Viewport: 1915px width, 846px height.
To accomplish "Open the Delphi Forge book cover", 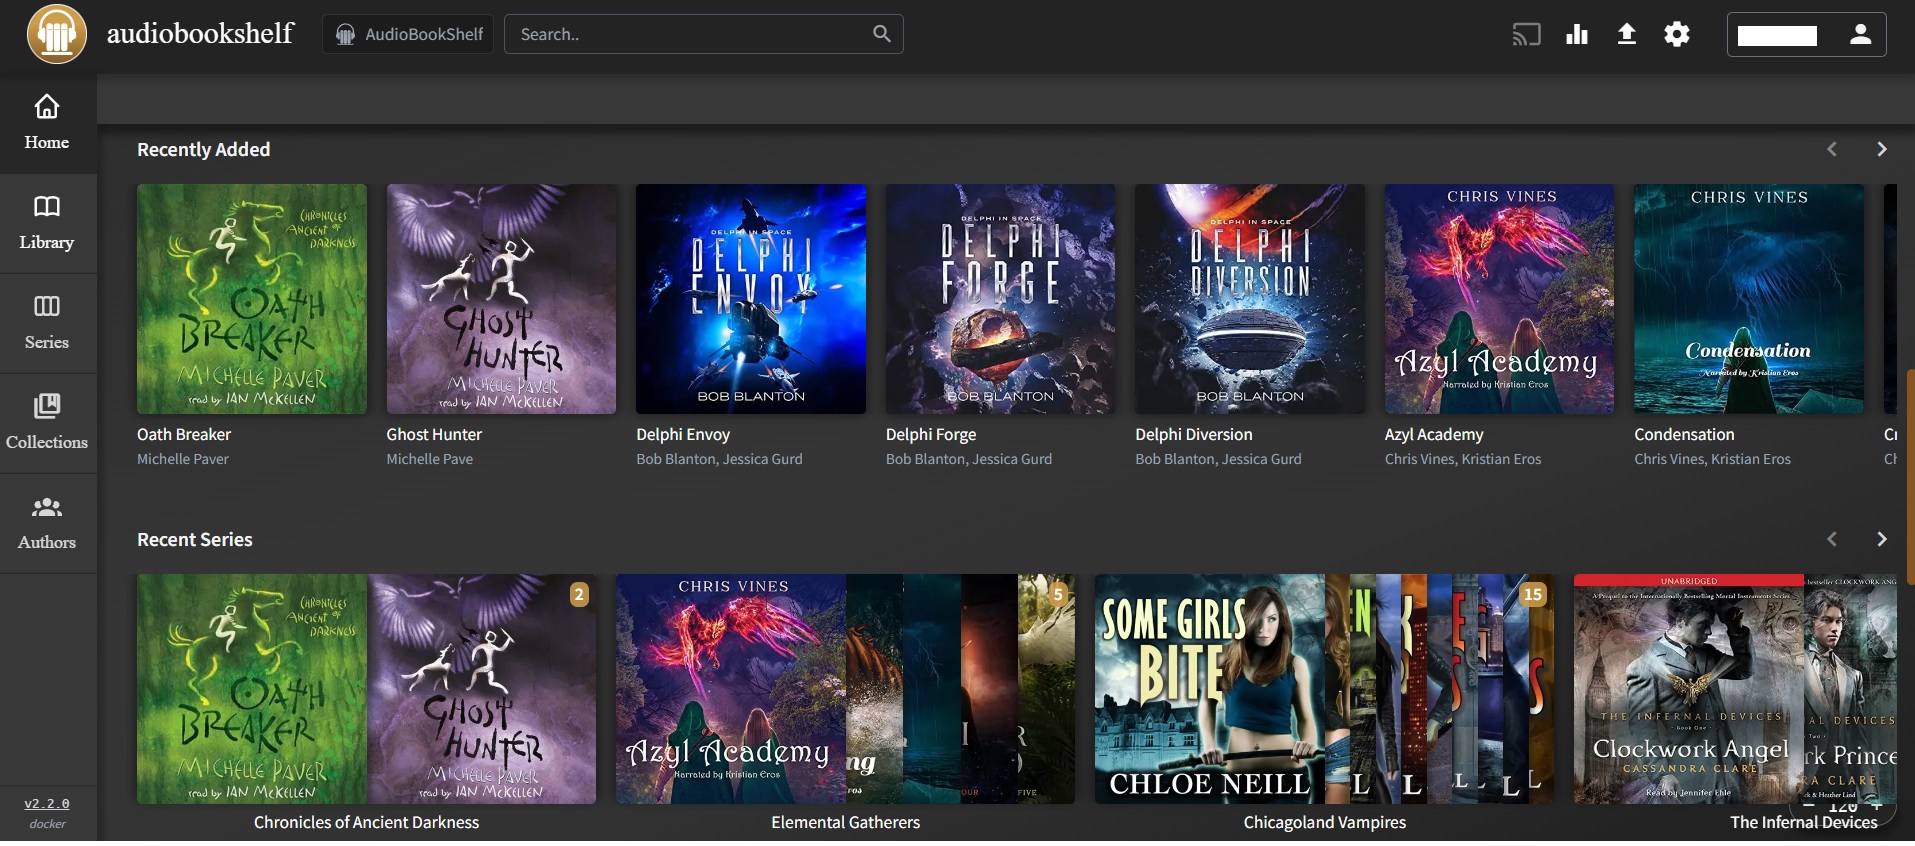I will coord(1000,299).
